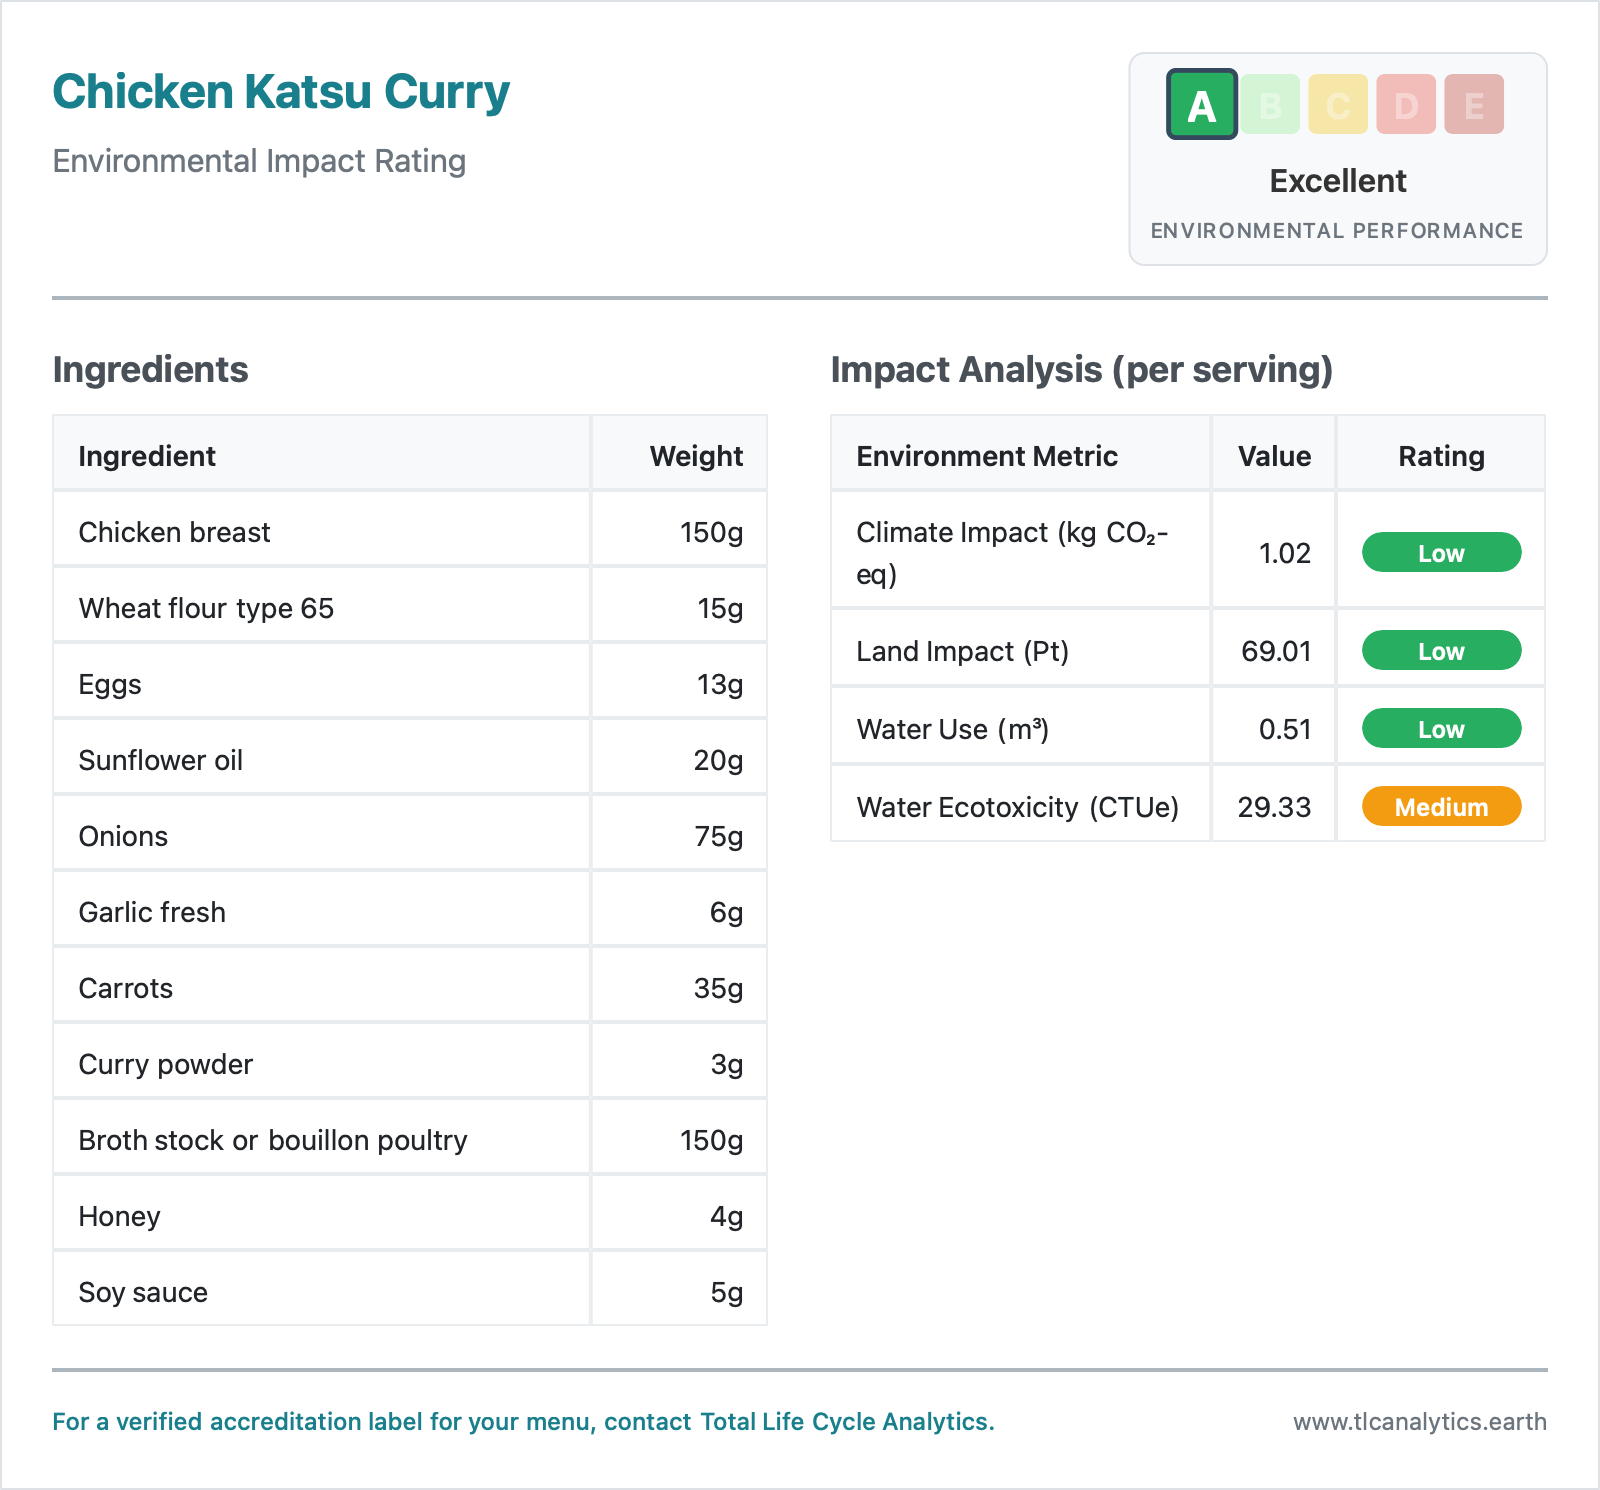
Task: Click the Ingredient column header
Action: pyautogui.click(x=147, y=456)
